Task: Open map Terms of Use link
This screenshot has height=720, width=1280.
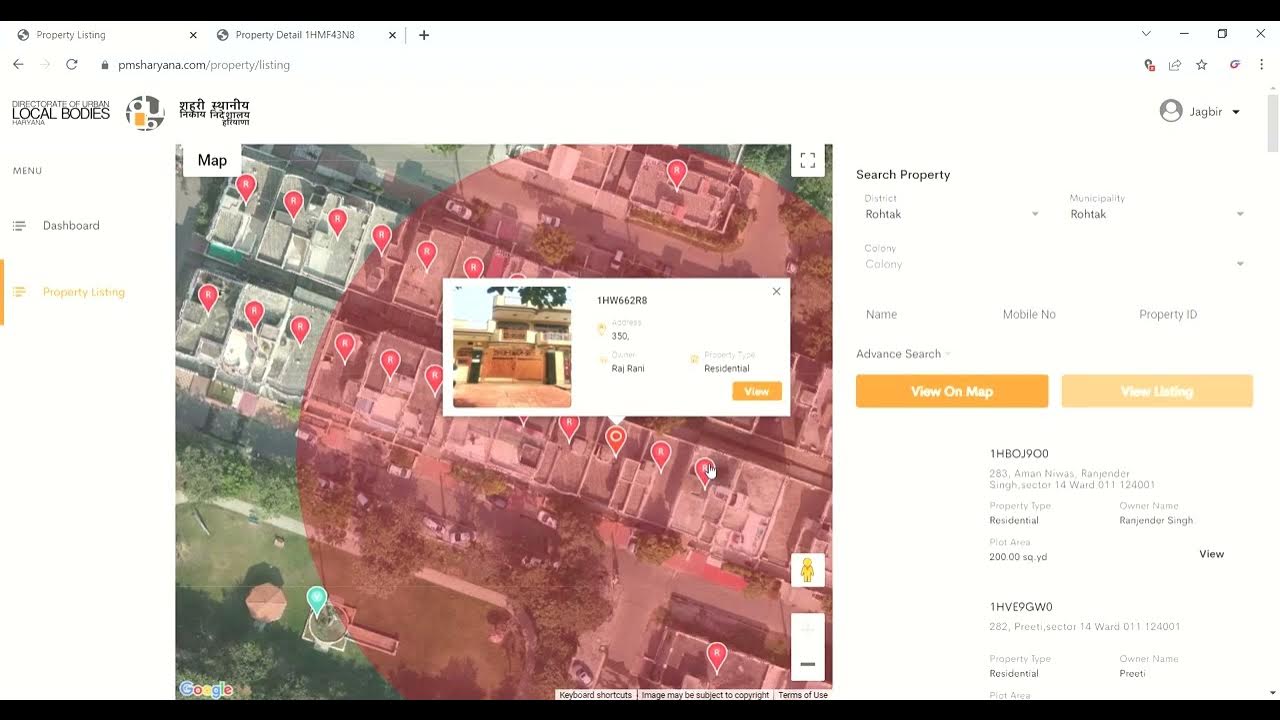Action: [x=803, y=695]
